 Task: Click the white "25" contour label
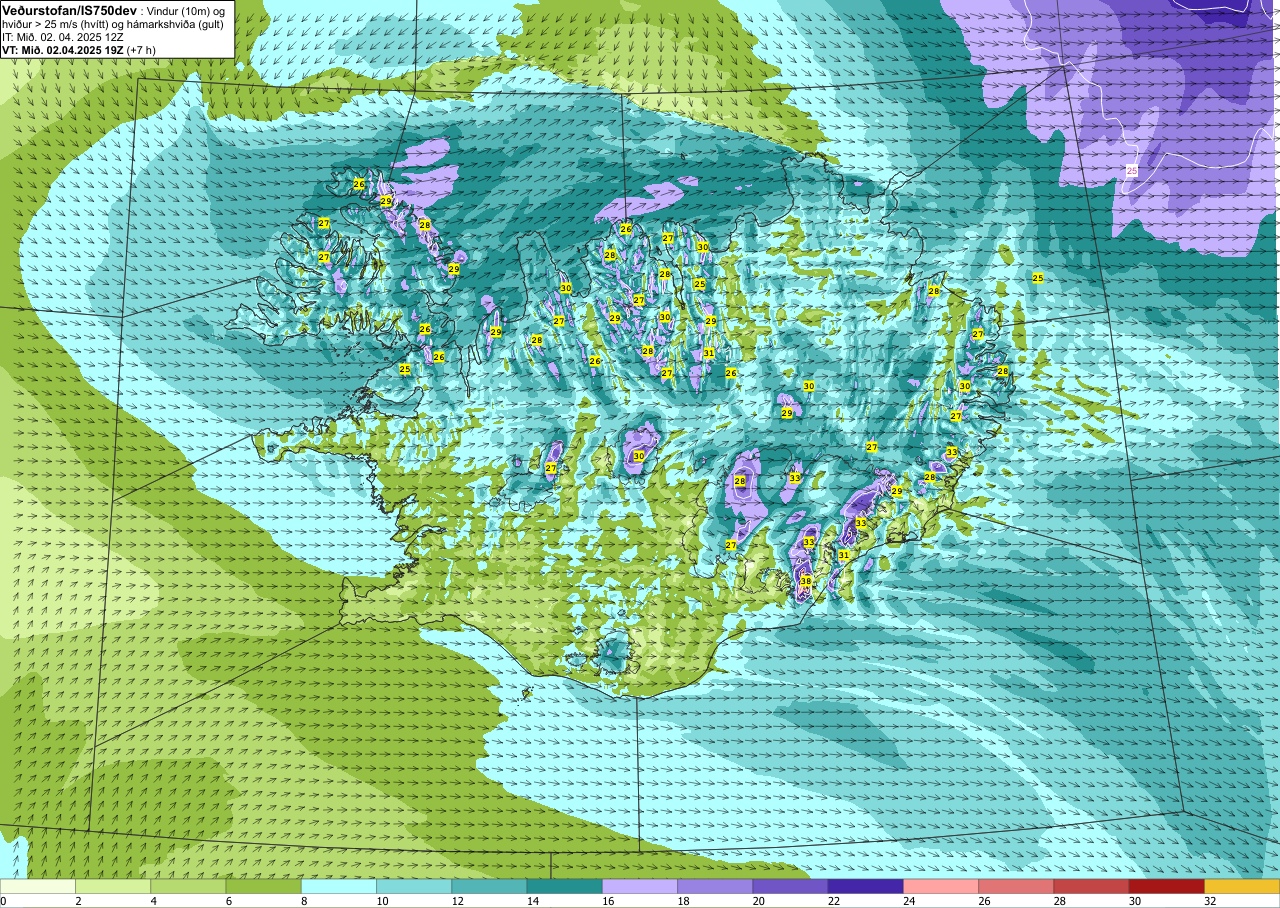pos(1132,171)
